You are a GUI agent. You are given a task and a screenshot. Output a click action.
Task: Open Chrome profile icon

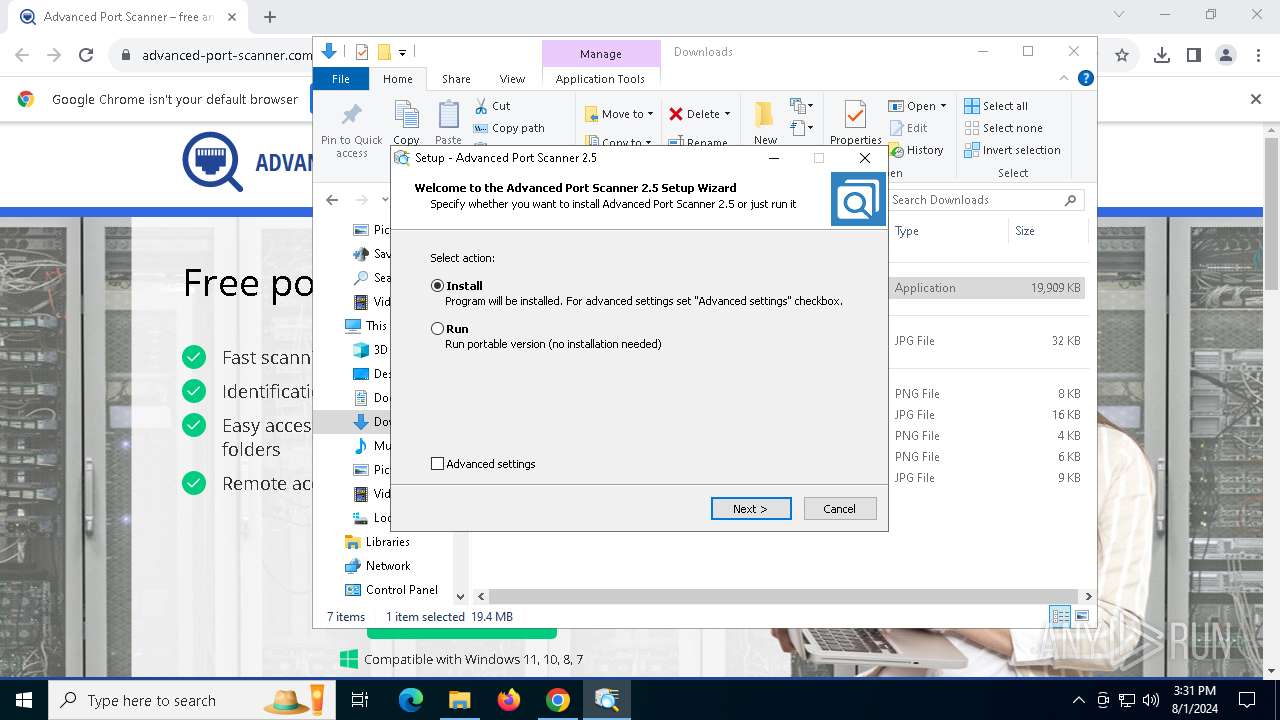click(x=1226, y=56)
